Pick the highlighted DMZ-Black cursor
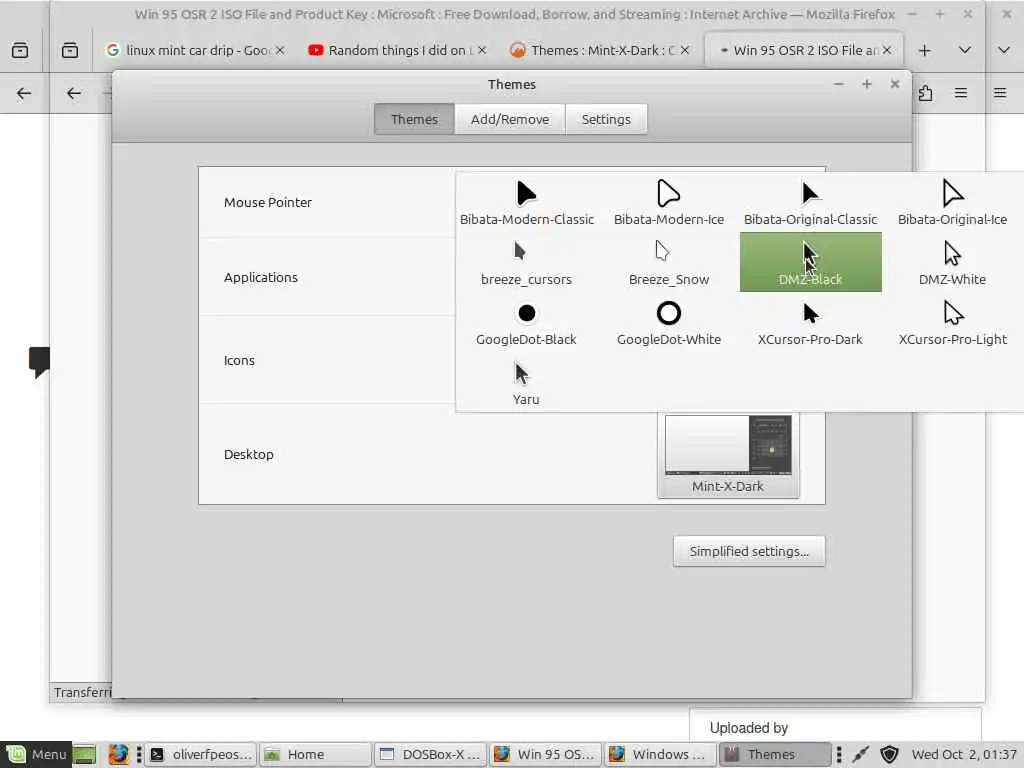The width and height of the screenshot is (1024, 768). 810,263
